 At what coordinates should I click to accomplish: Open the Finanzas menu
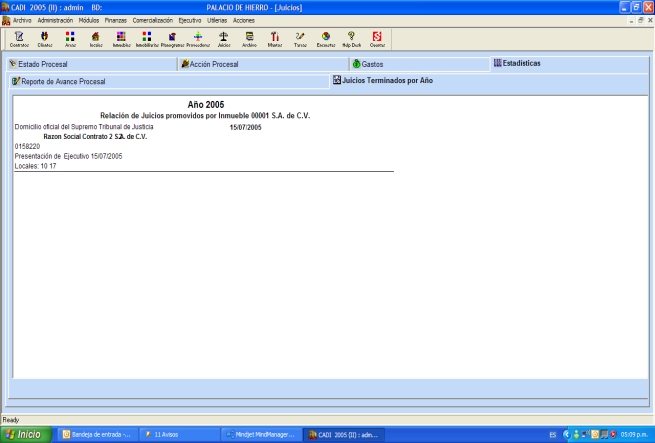[115, 20]
